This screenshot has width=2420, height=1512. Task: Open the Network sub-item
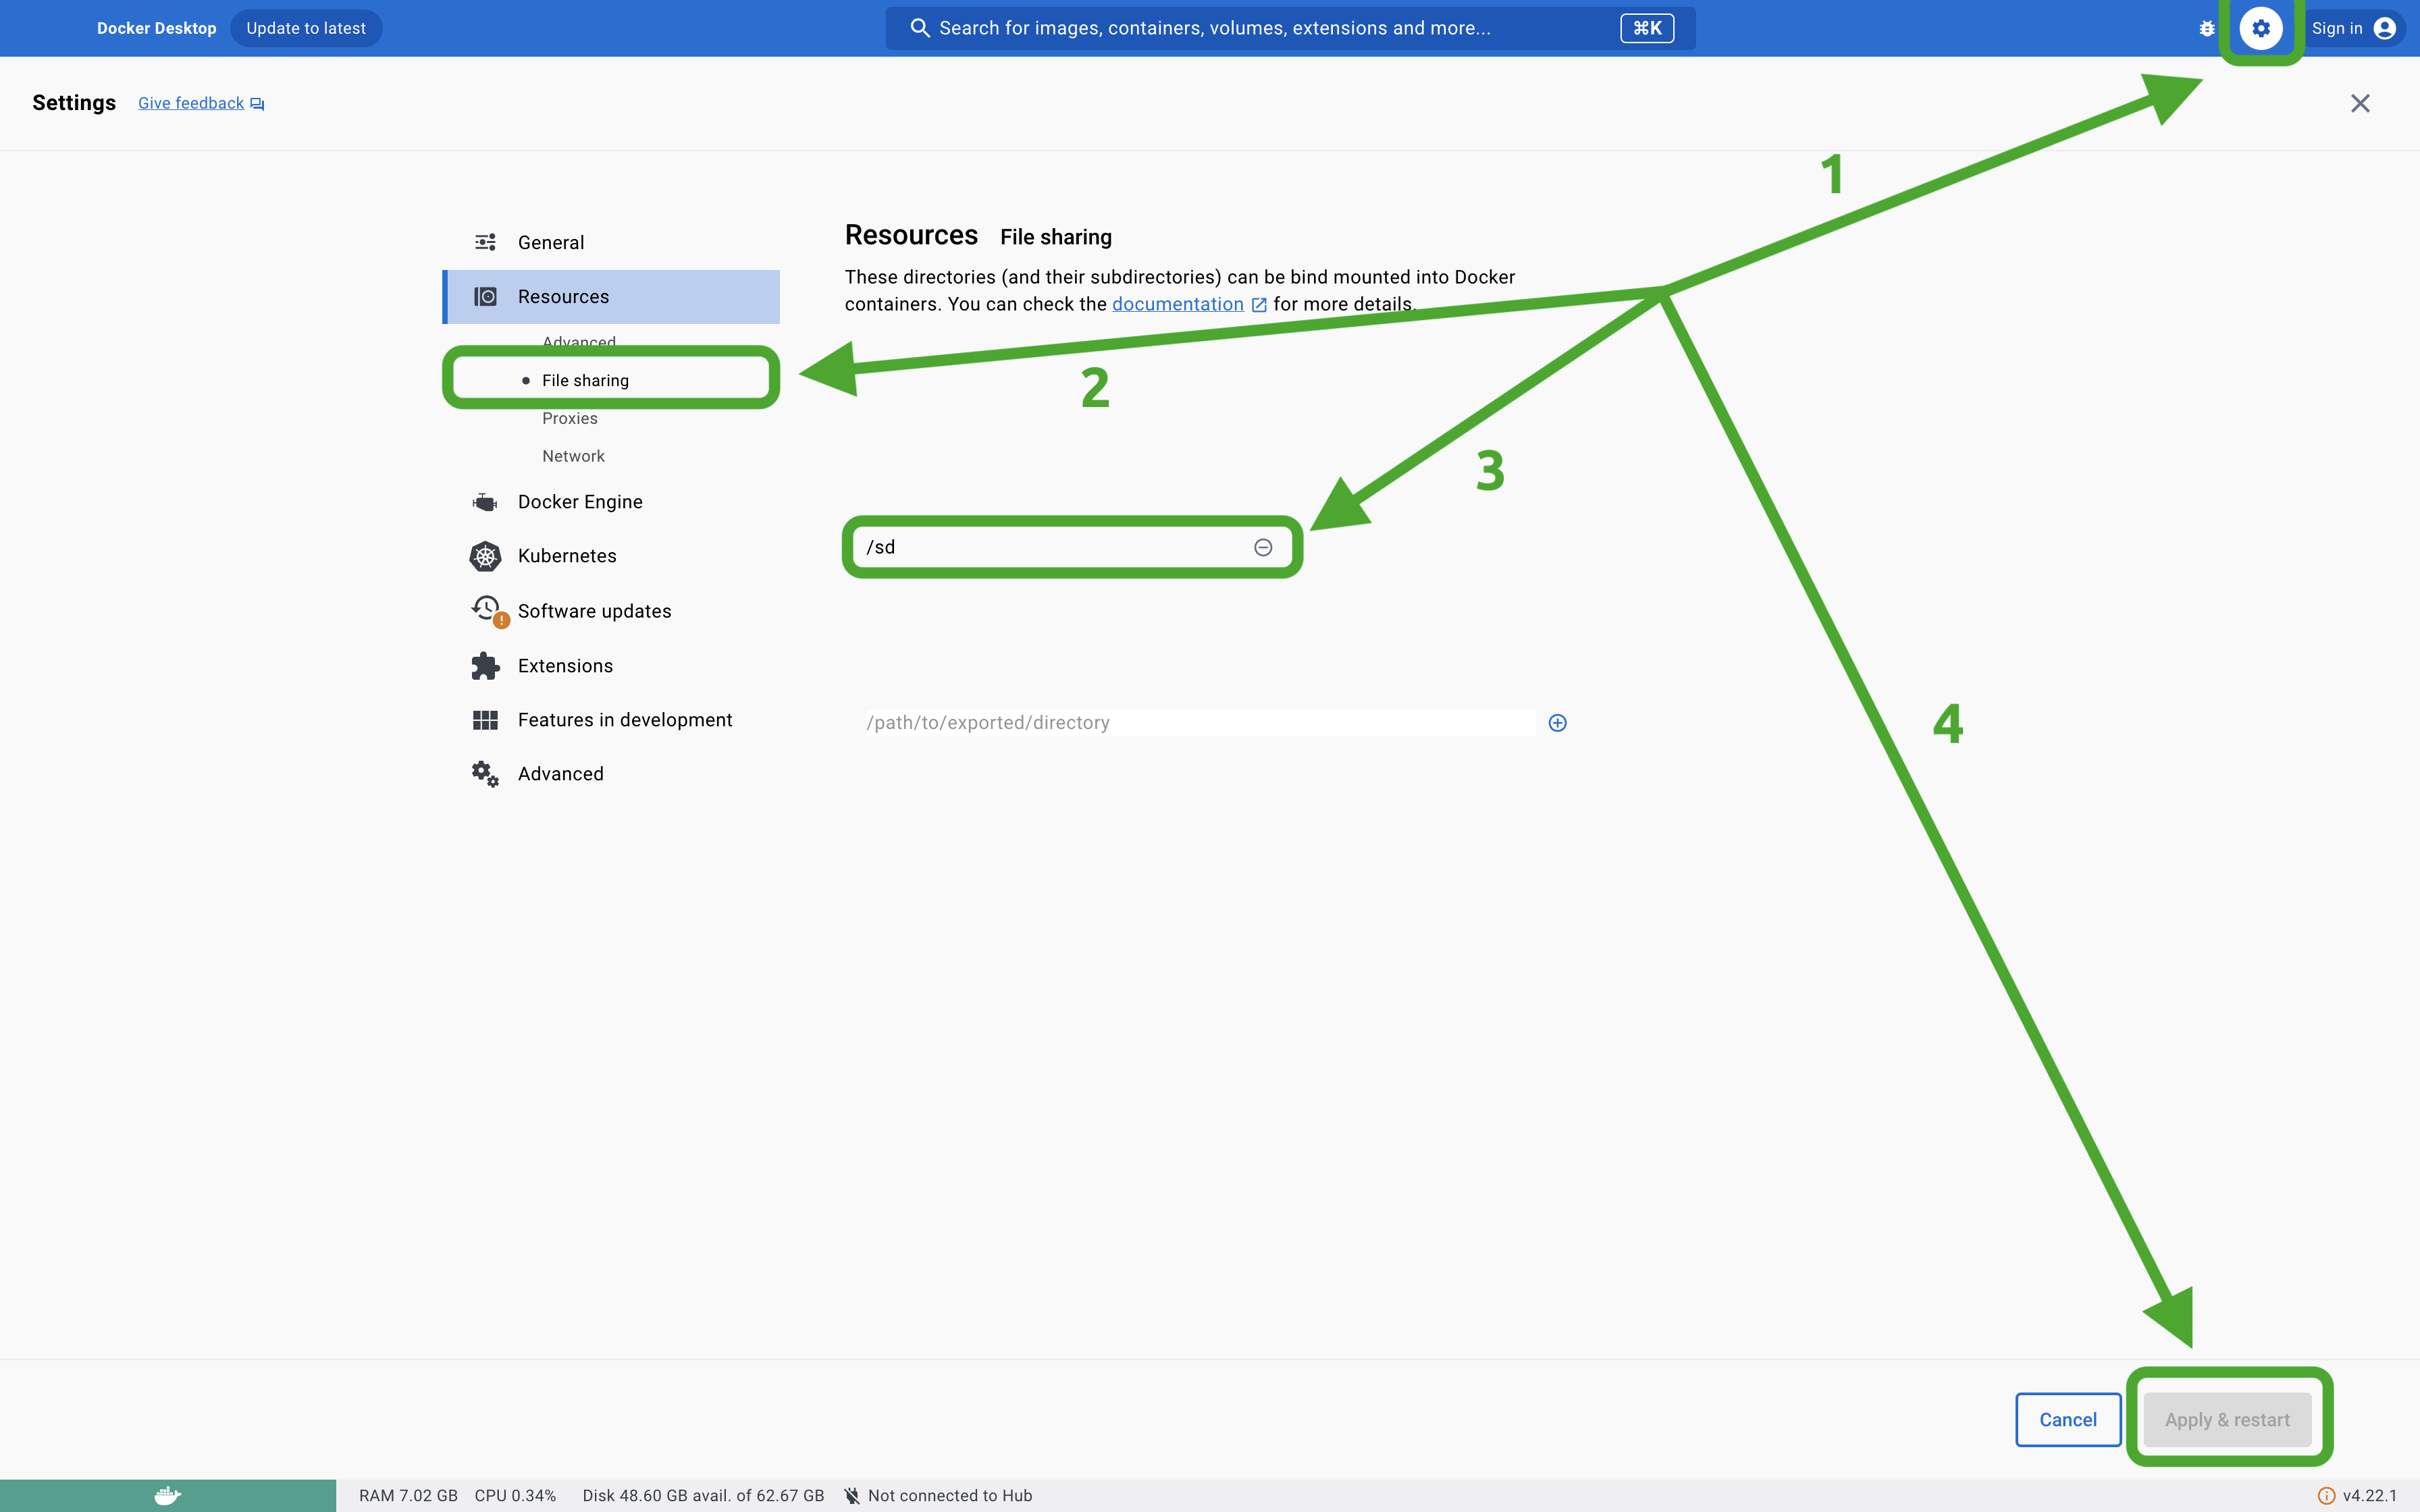point(573,456)
